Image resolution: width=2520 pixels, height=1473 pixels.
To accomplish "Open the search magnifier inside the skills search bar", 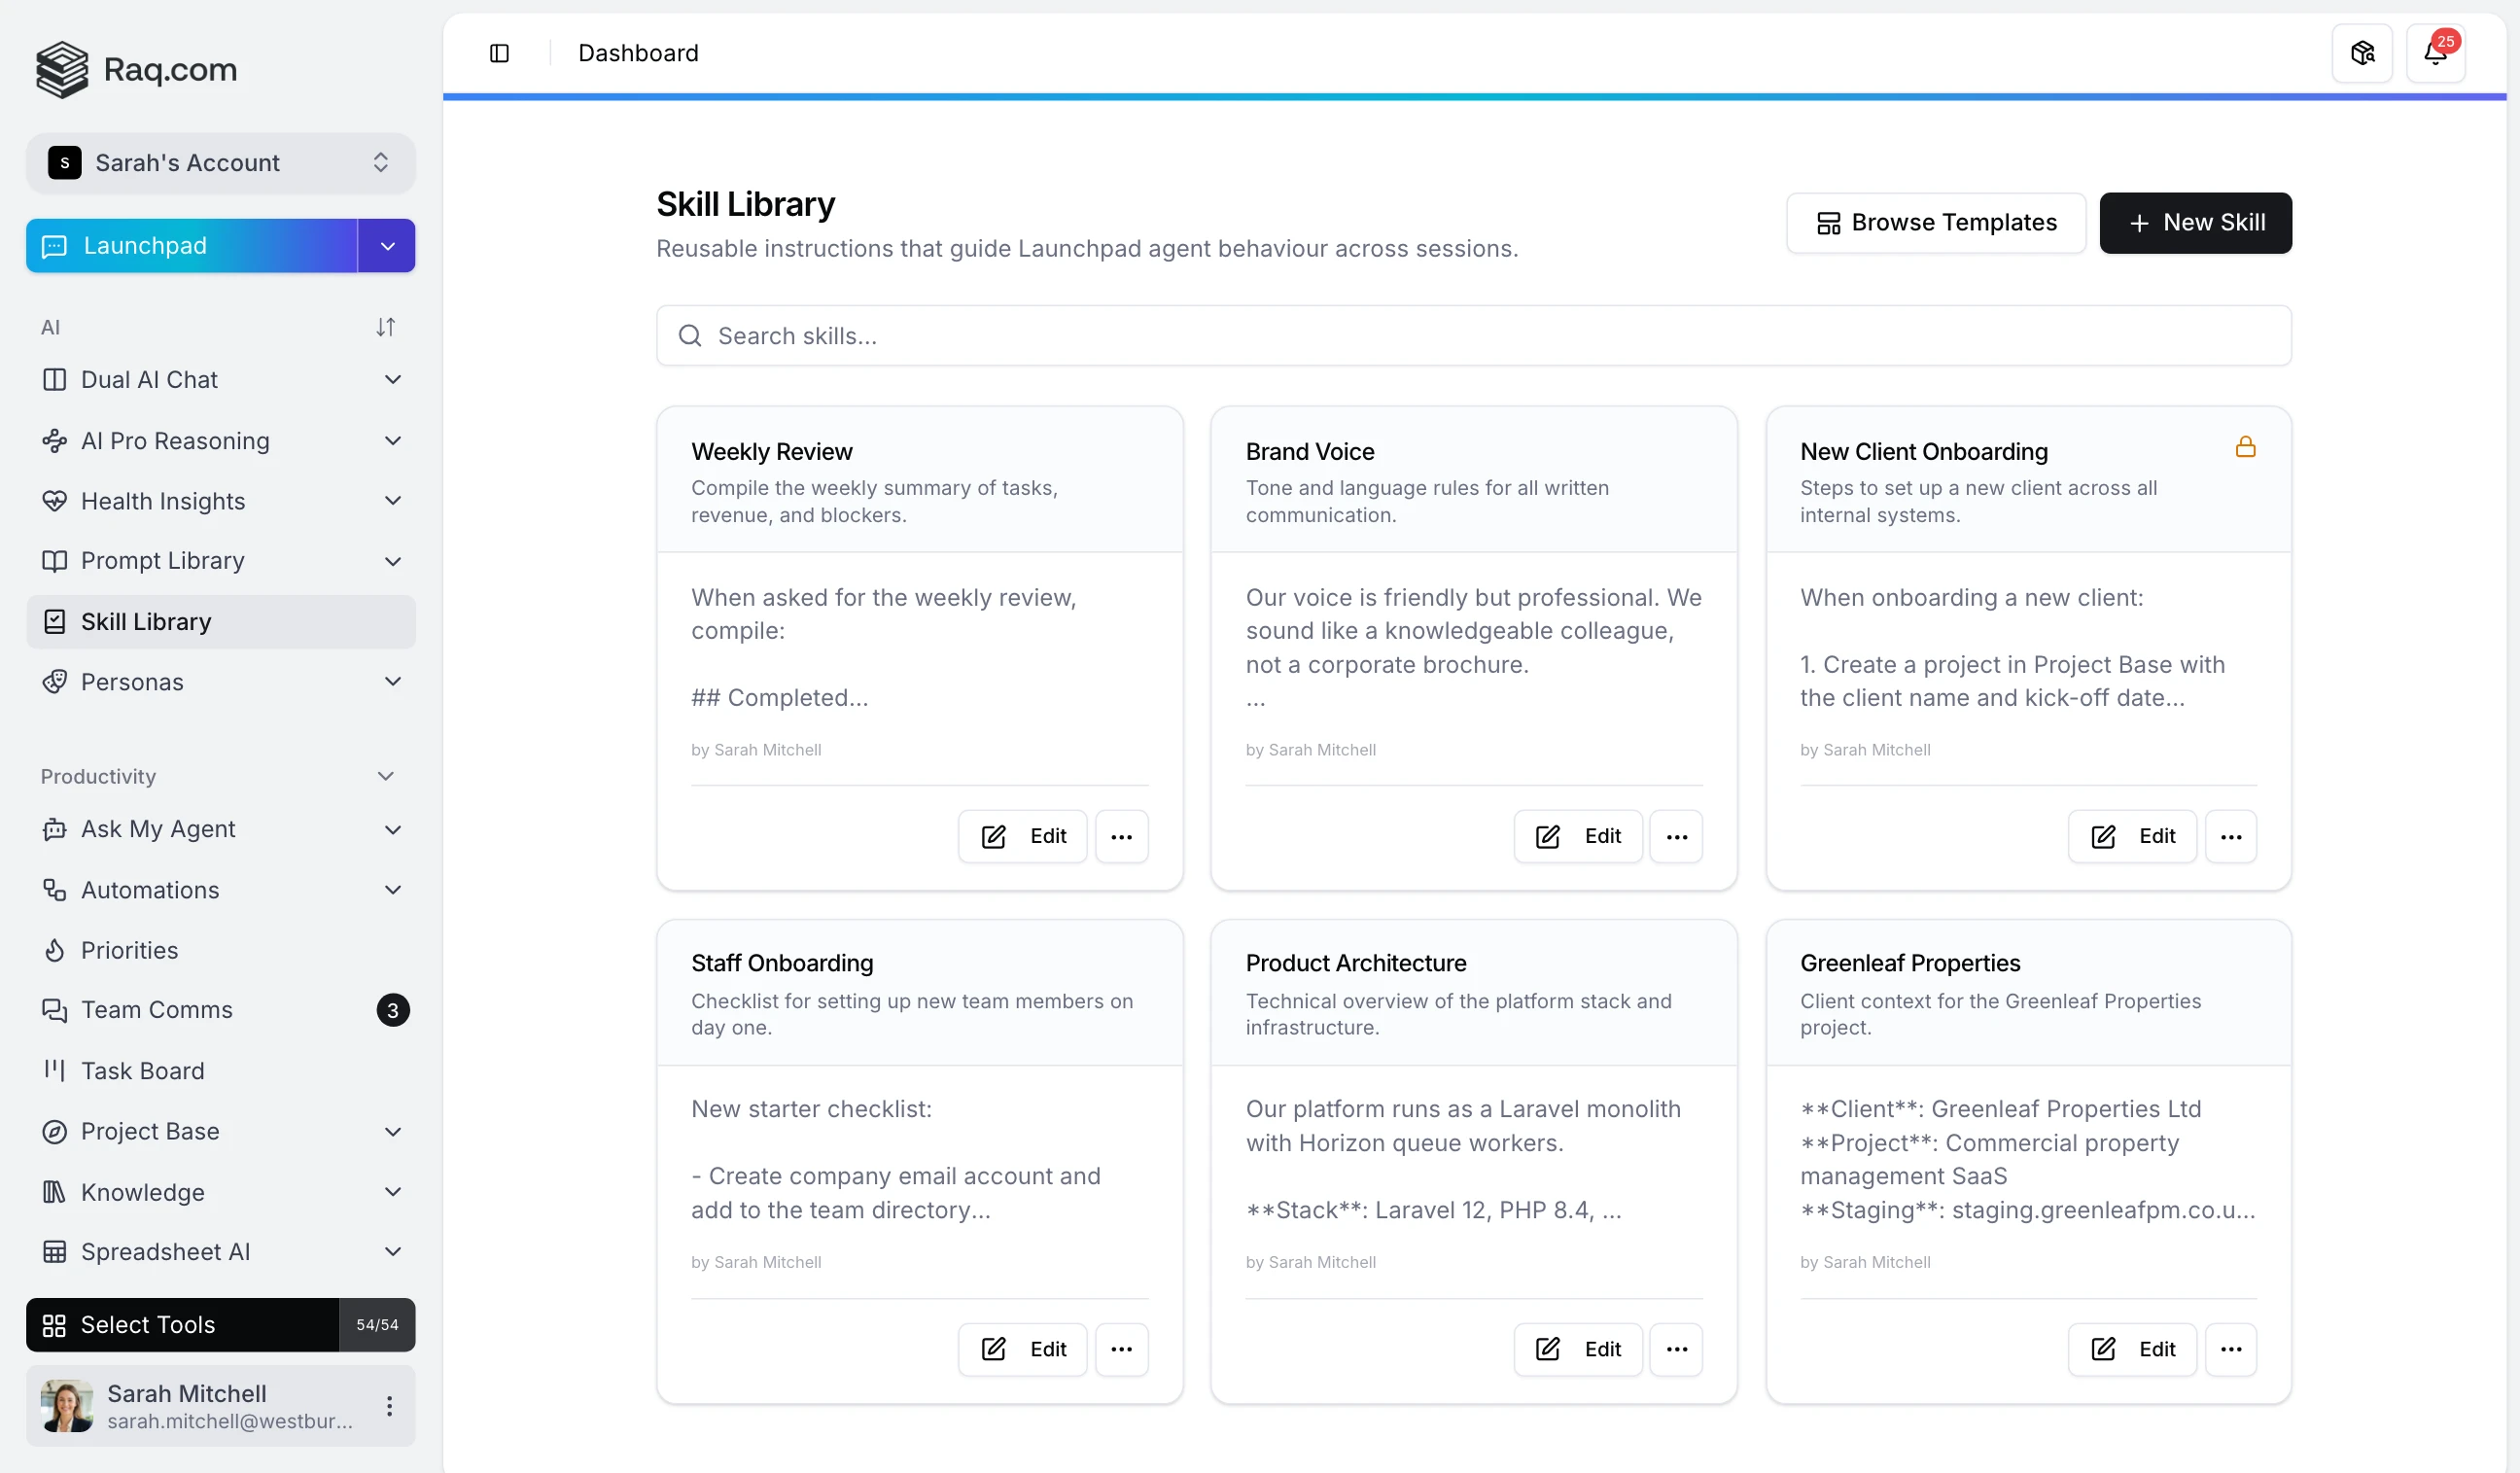I will point(690,335).
